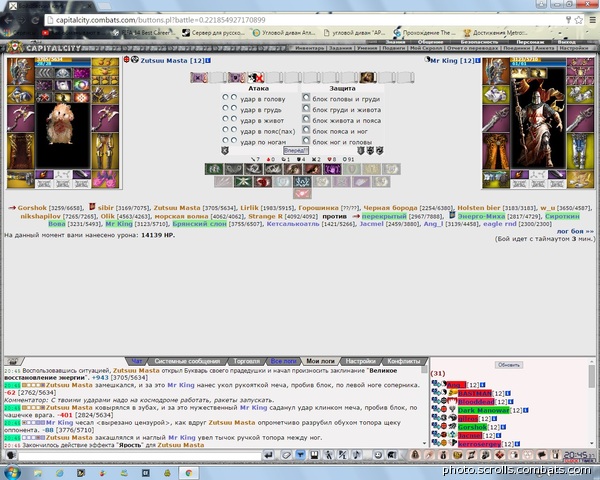Open the smiley emoticons icon
600x480 pixels.
[378, 455]
